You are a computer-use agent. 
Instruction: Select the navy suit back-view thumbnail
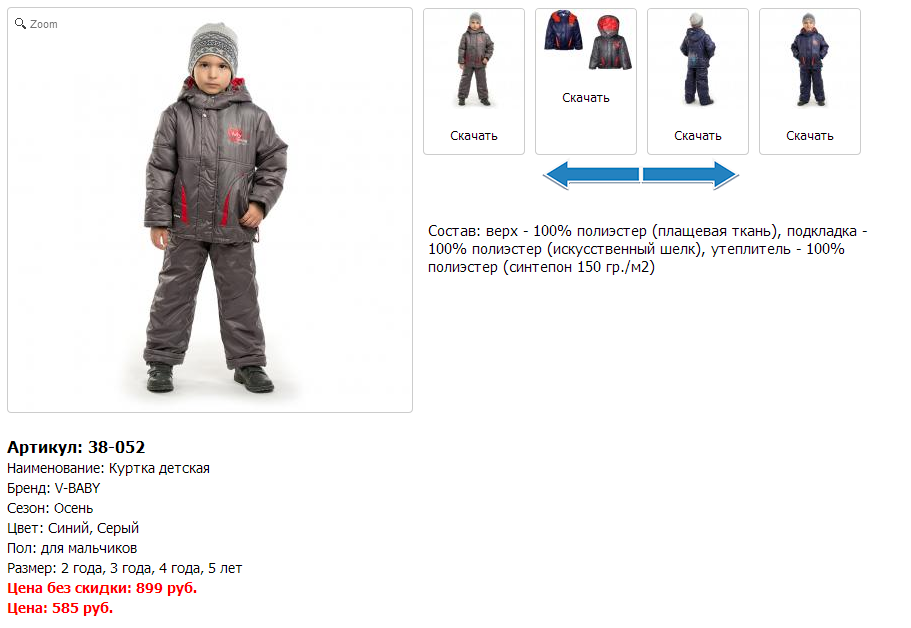coord(697,59)
